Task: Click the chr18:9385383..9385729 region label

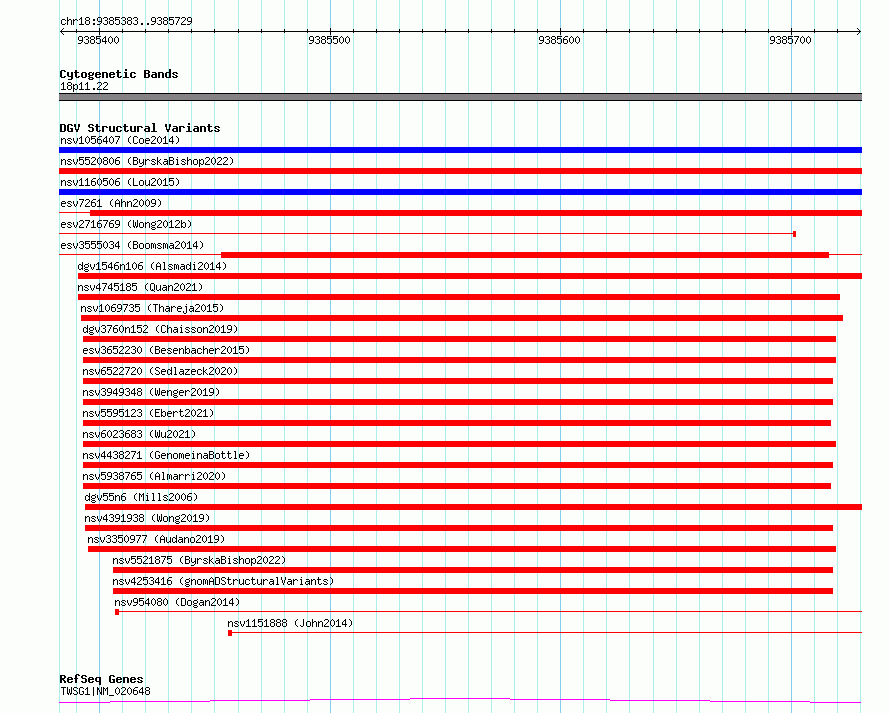Action: click(x=126, y=21)
